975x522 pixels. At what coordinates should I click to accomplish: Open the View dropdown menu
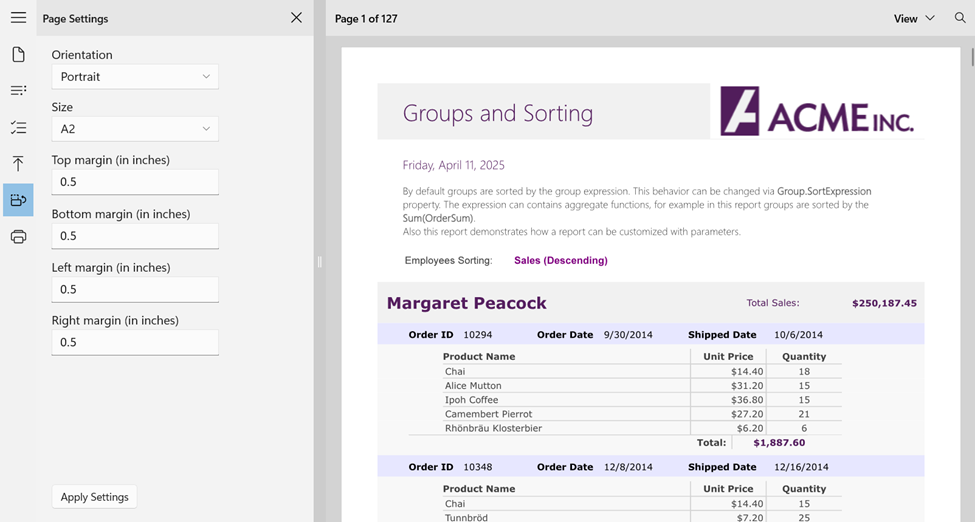(914, 18)
